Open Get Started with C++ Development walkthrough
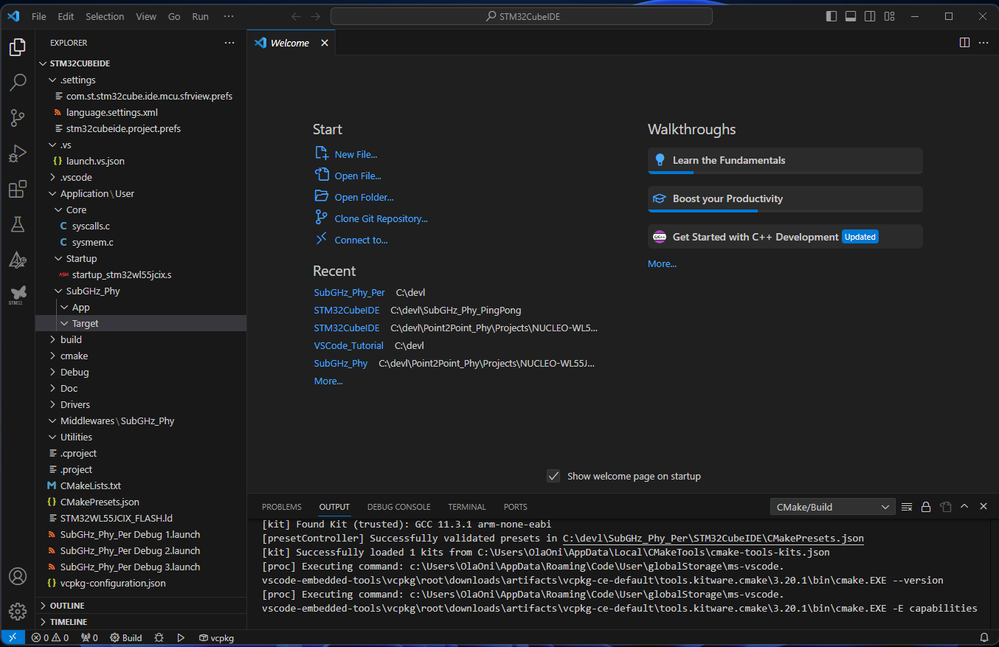 pyautogui.click(x=785, y=237)
